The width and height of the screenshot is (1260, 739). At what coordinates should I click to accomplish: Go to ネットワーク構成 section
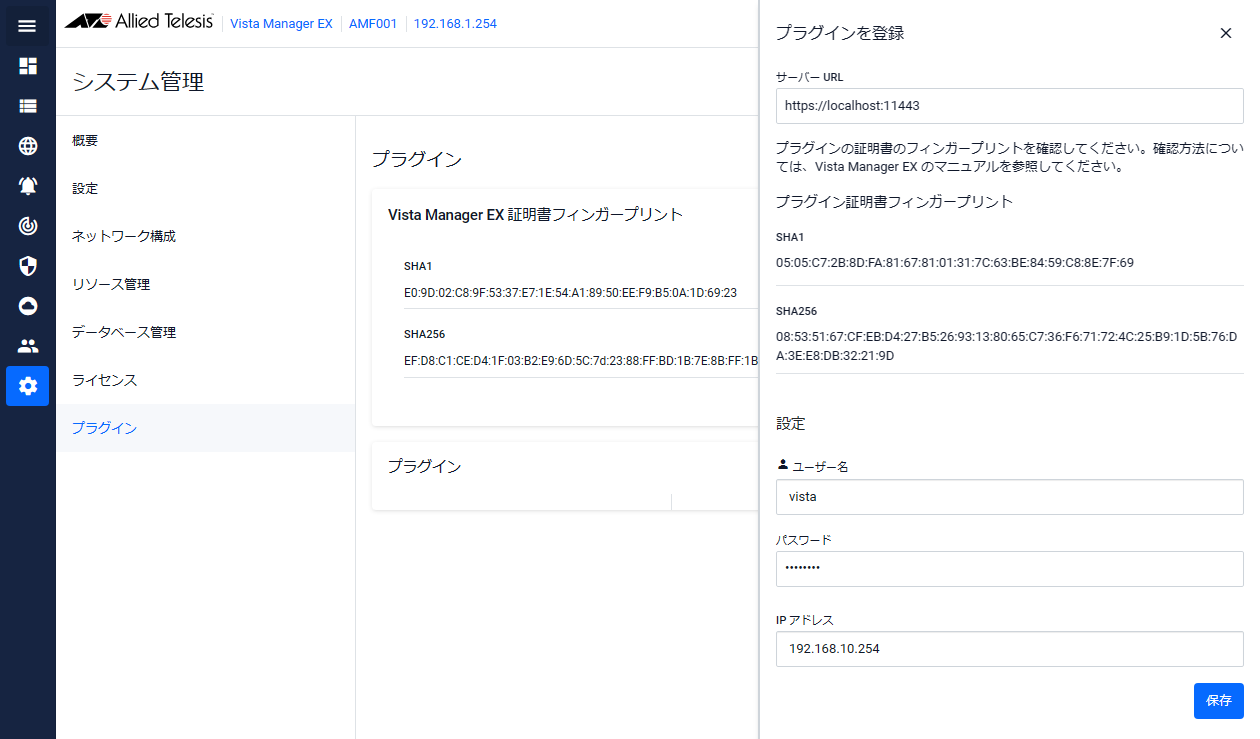coord(124,237)
